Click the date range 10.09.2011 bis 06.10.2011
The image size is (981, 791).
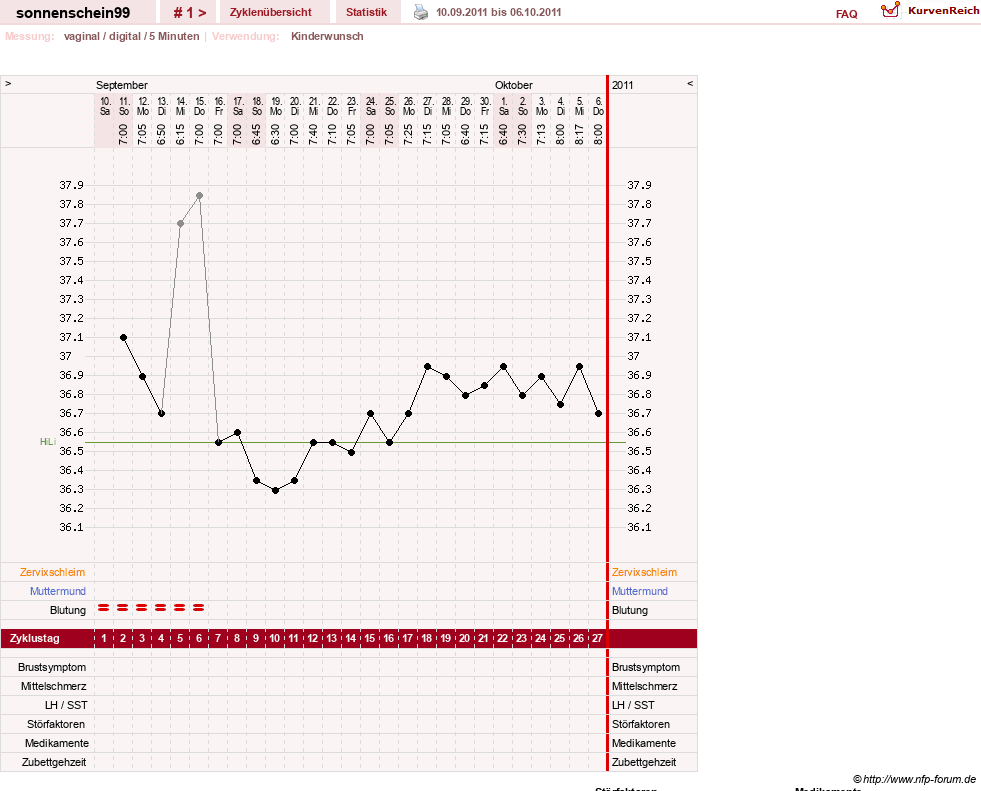tap(499, 13)
